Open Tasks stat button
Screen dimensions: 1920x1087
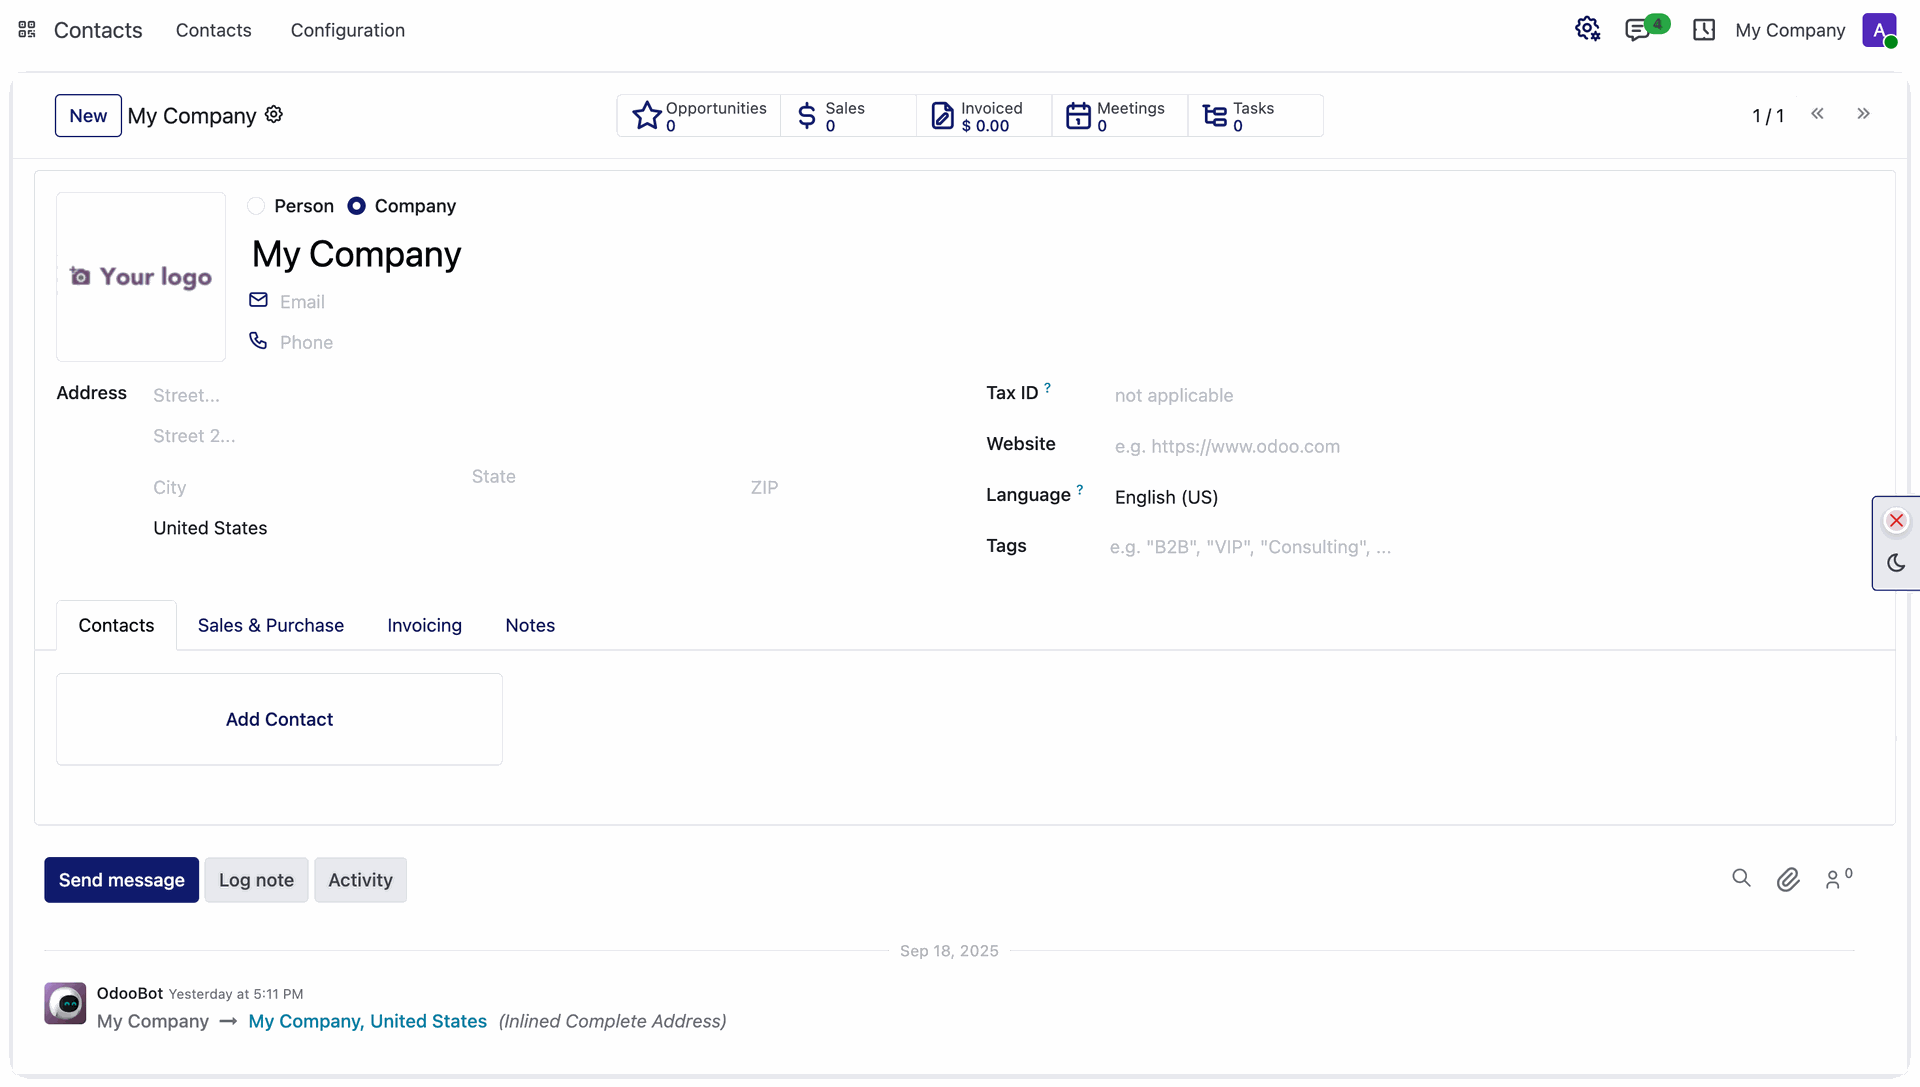coord(1255,116)
